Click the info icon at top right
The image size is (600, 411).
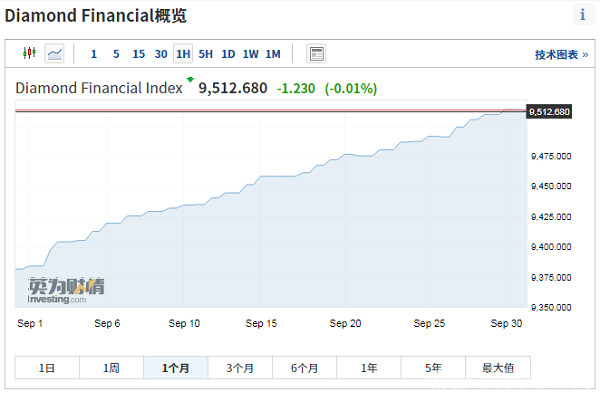click(x=582, y=15)
